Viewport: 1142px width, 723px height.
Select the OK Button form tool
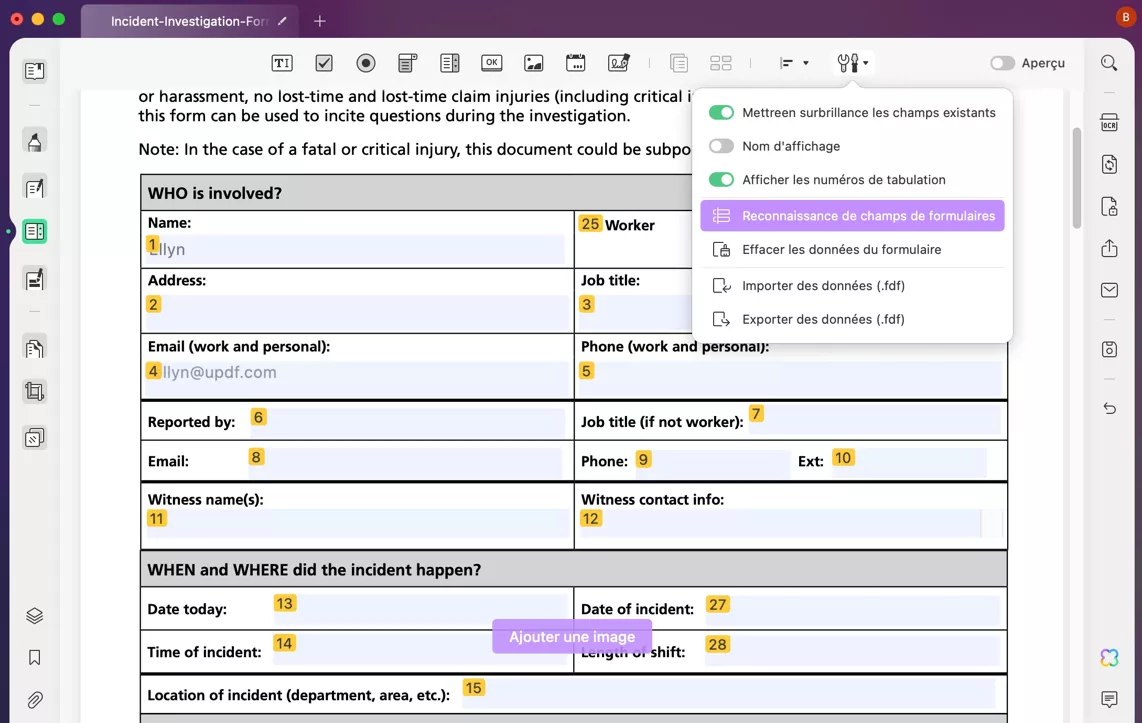pyautogui.click(x=491, y=63)
